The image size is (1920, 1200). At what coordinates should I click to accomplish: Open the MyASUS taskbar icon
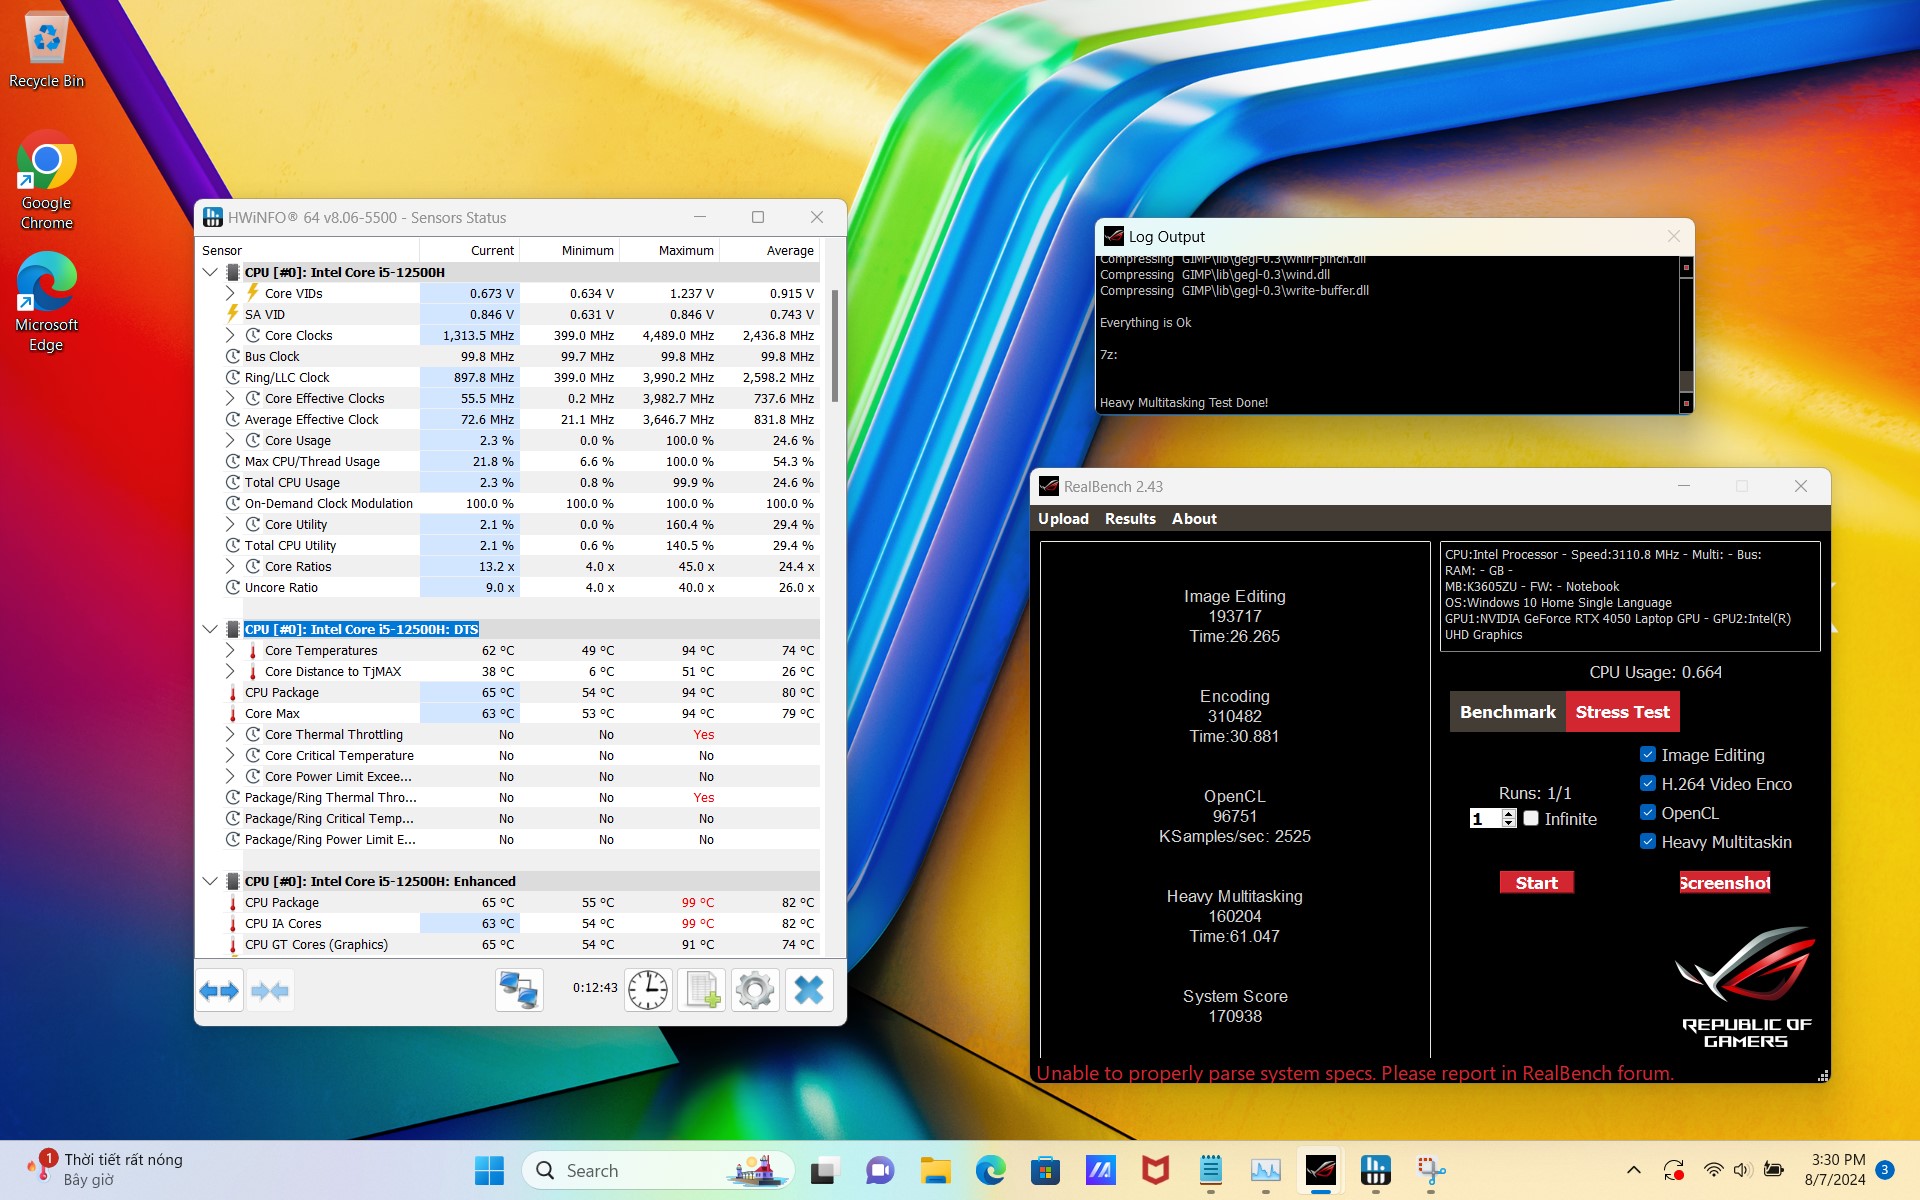(x=1100, y=1170)
